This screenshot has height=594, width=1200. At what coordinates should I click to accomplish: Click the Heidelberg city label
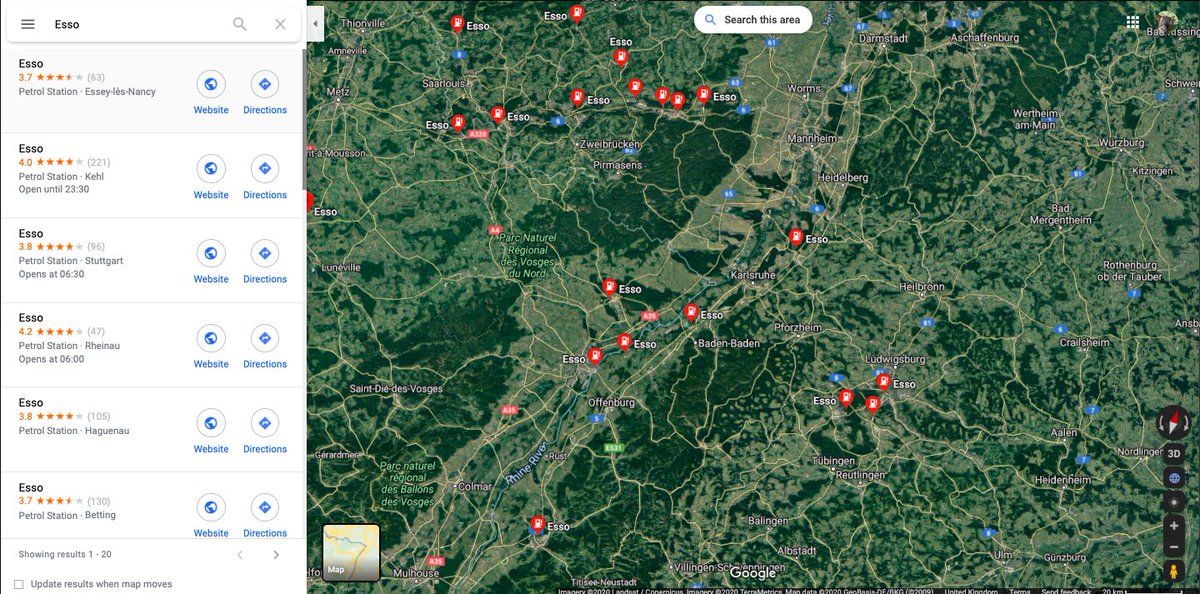tap(843, 177)
